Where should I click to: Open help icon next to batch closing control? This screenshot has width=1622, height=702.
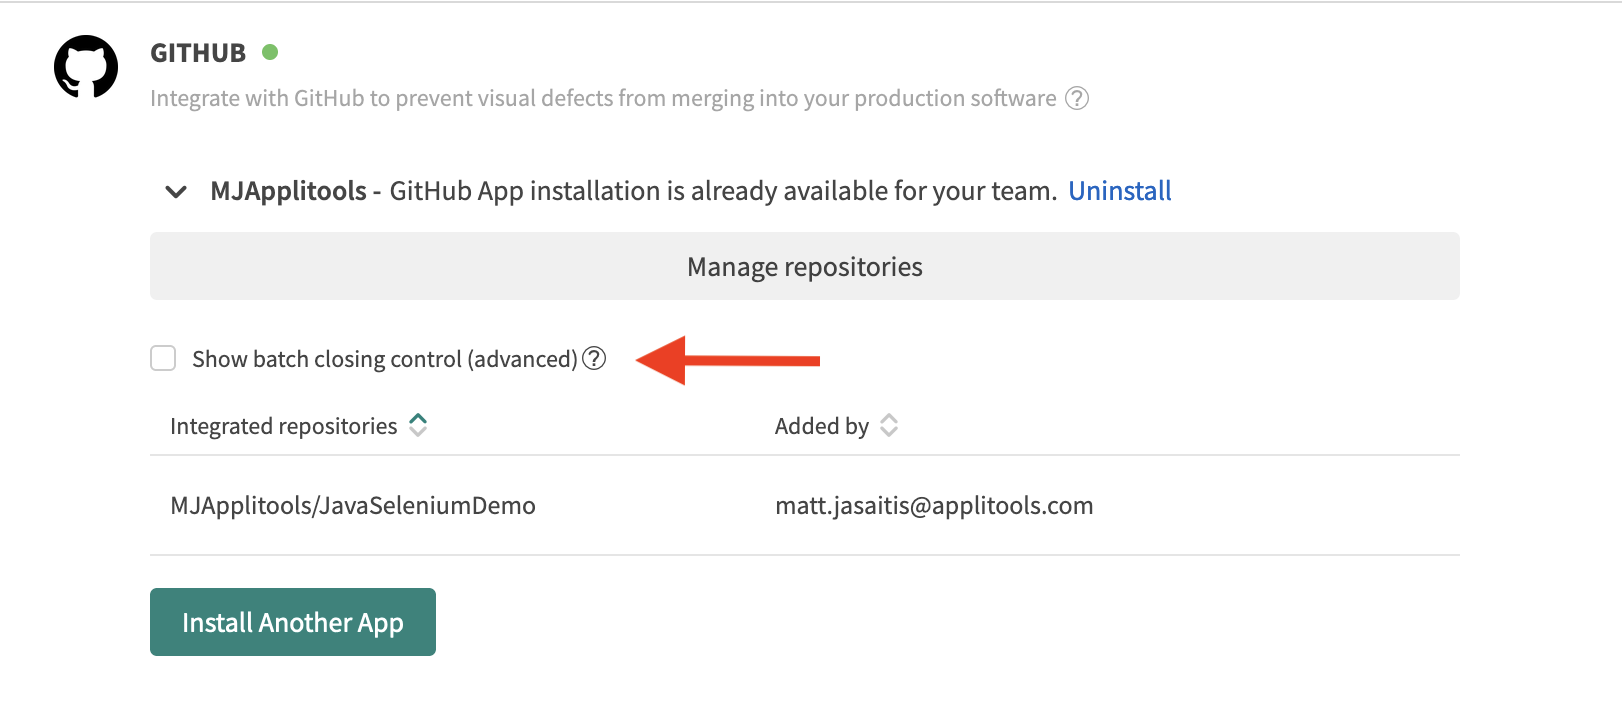click(x=594, y=358)
